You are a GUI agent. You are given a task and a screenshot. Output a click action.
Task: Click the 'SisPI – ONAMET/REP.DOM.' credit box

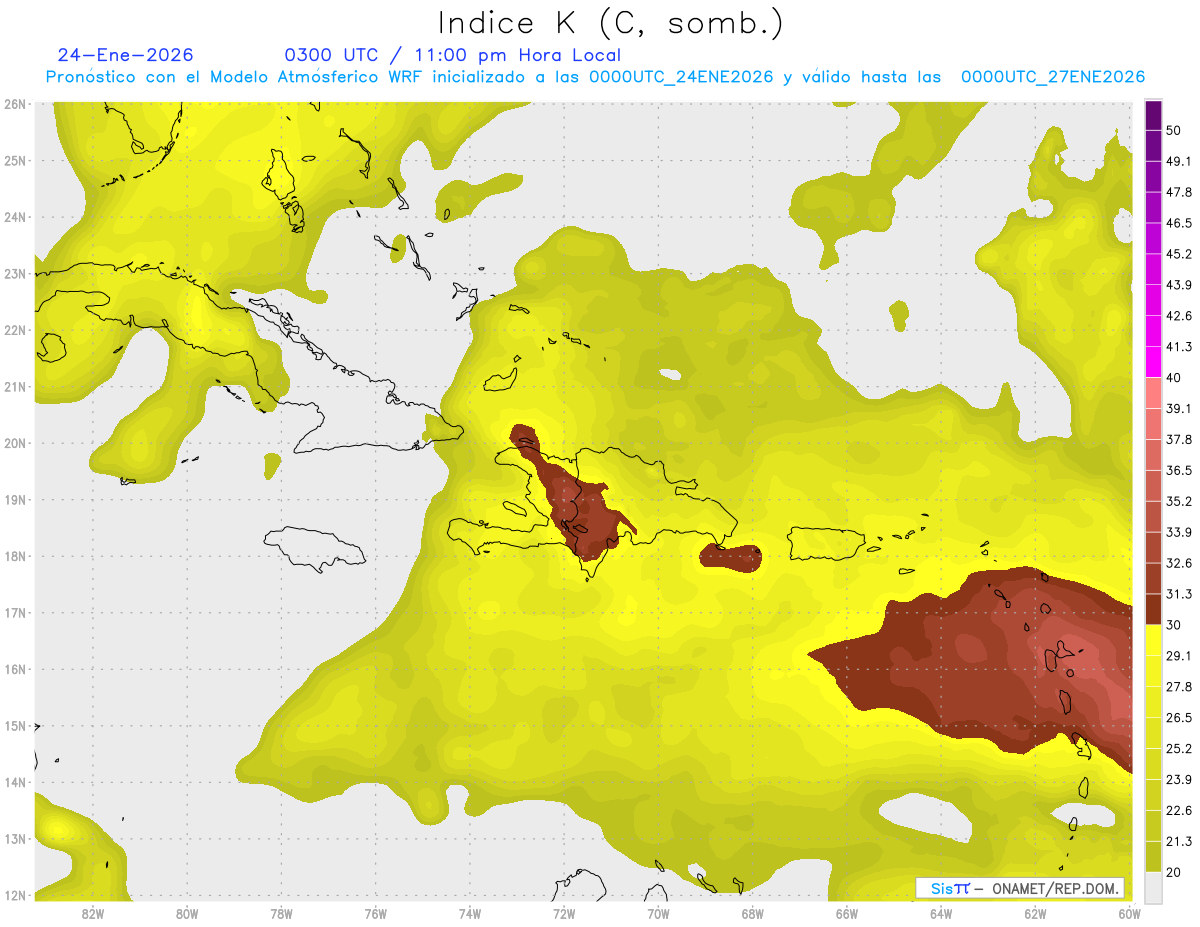tap(1020, 888)
